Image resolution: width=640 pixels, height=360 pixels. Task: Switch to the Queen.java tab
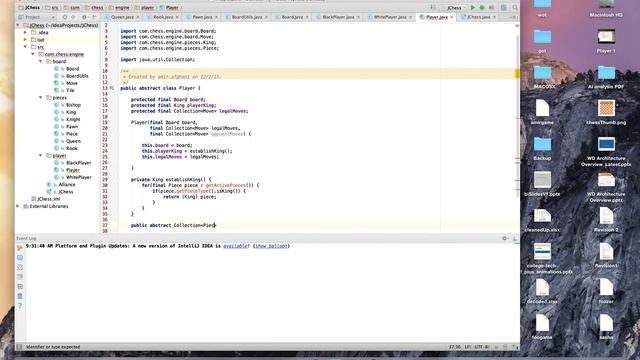click(122, 17)
